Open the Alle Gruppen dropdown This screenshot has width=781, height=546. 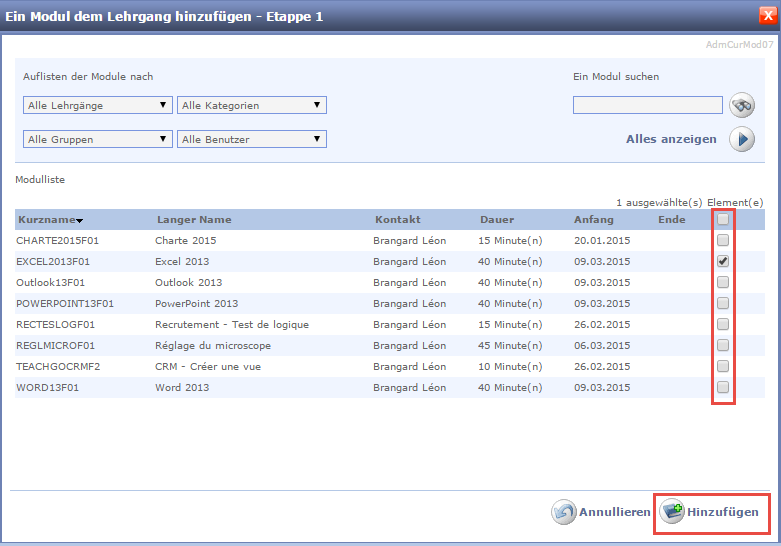coord(97,139)
